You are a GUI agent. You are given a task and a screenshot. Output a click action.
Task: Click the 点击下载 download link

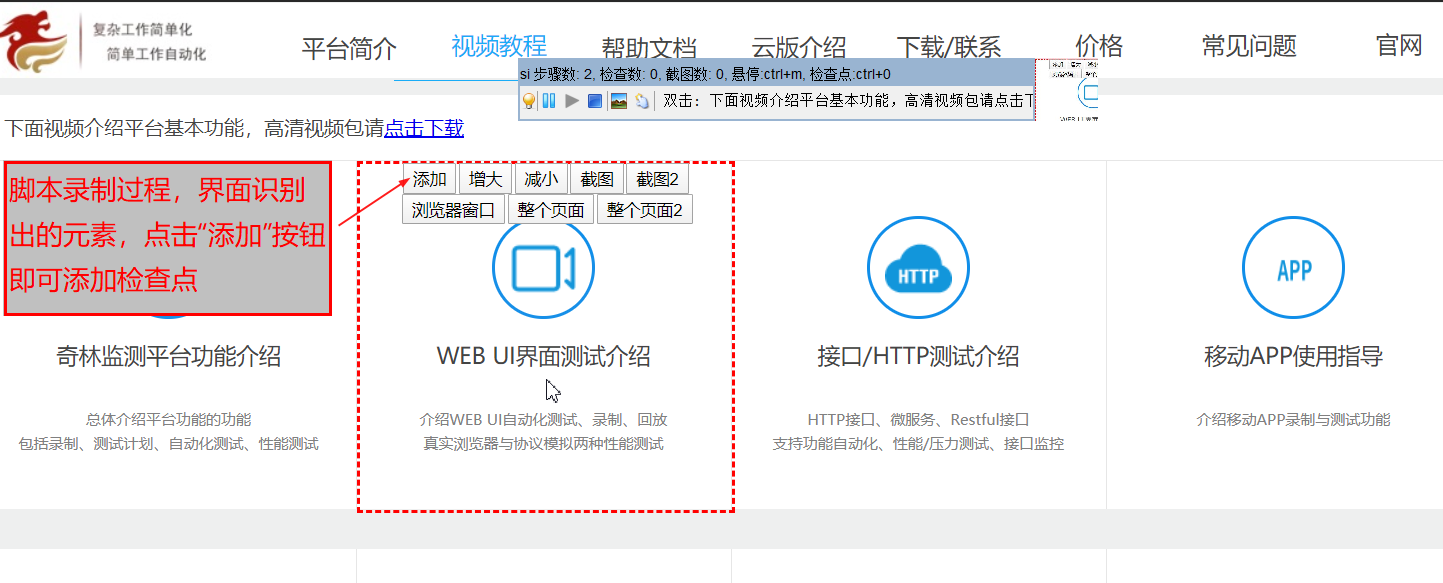point(424,128)
